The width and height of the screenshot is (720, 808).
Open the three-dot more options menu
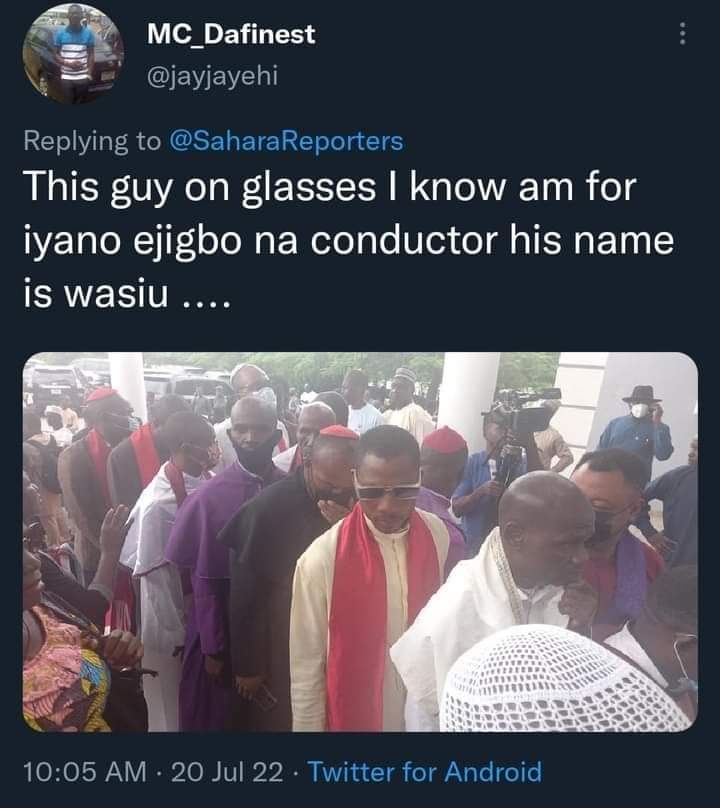click(682, 33)
